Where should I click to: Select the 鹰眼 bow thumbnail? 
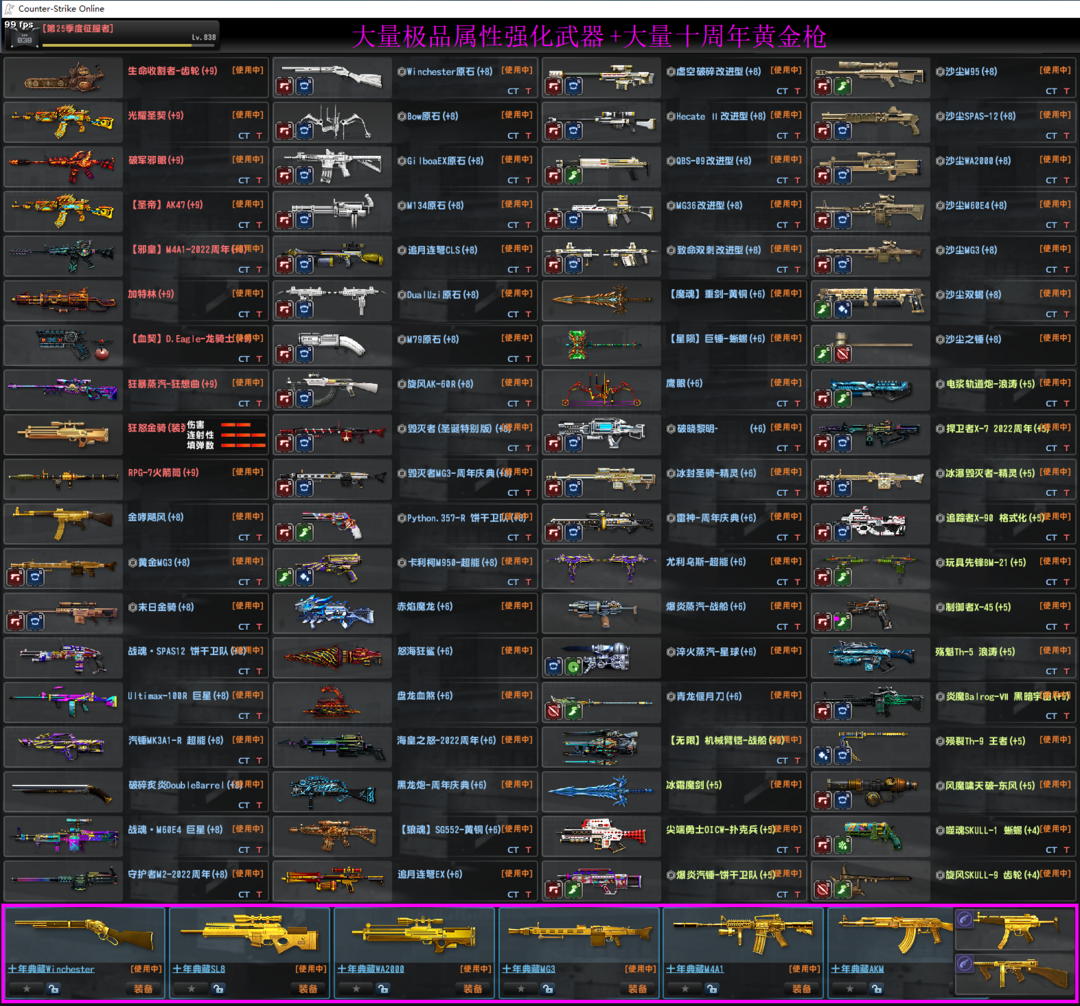(x=601, y=390)
